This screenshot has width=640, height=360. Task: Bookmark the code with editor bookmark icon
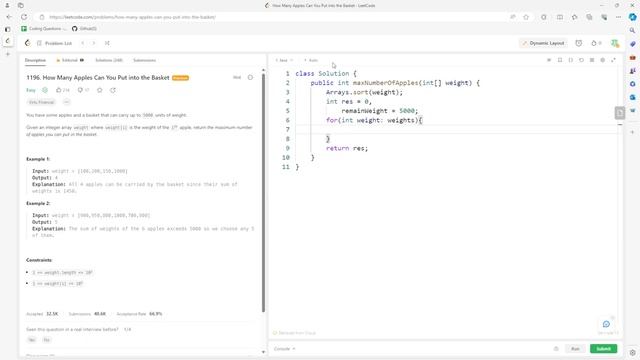point(560,60)
